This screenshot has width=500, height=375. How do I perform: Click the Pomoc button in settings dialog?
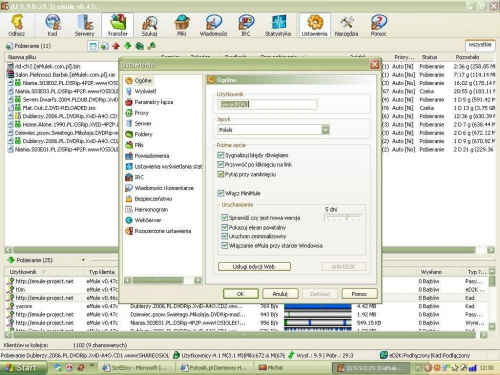coord(359,294)
